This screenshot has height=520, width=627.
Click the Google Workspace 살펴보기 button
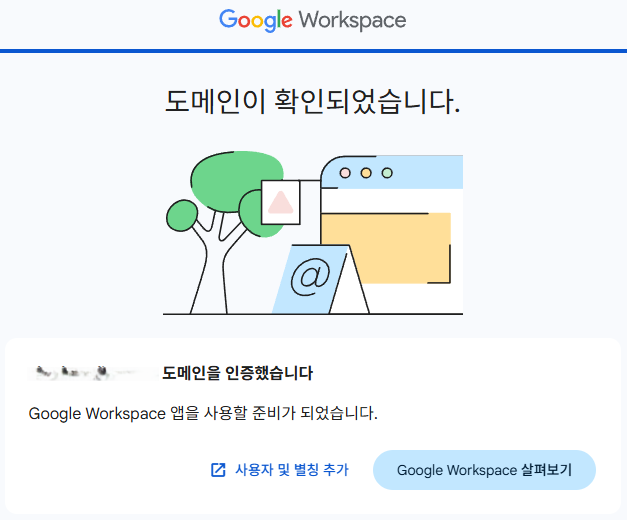484,470
